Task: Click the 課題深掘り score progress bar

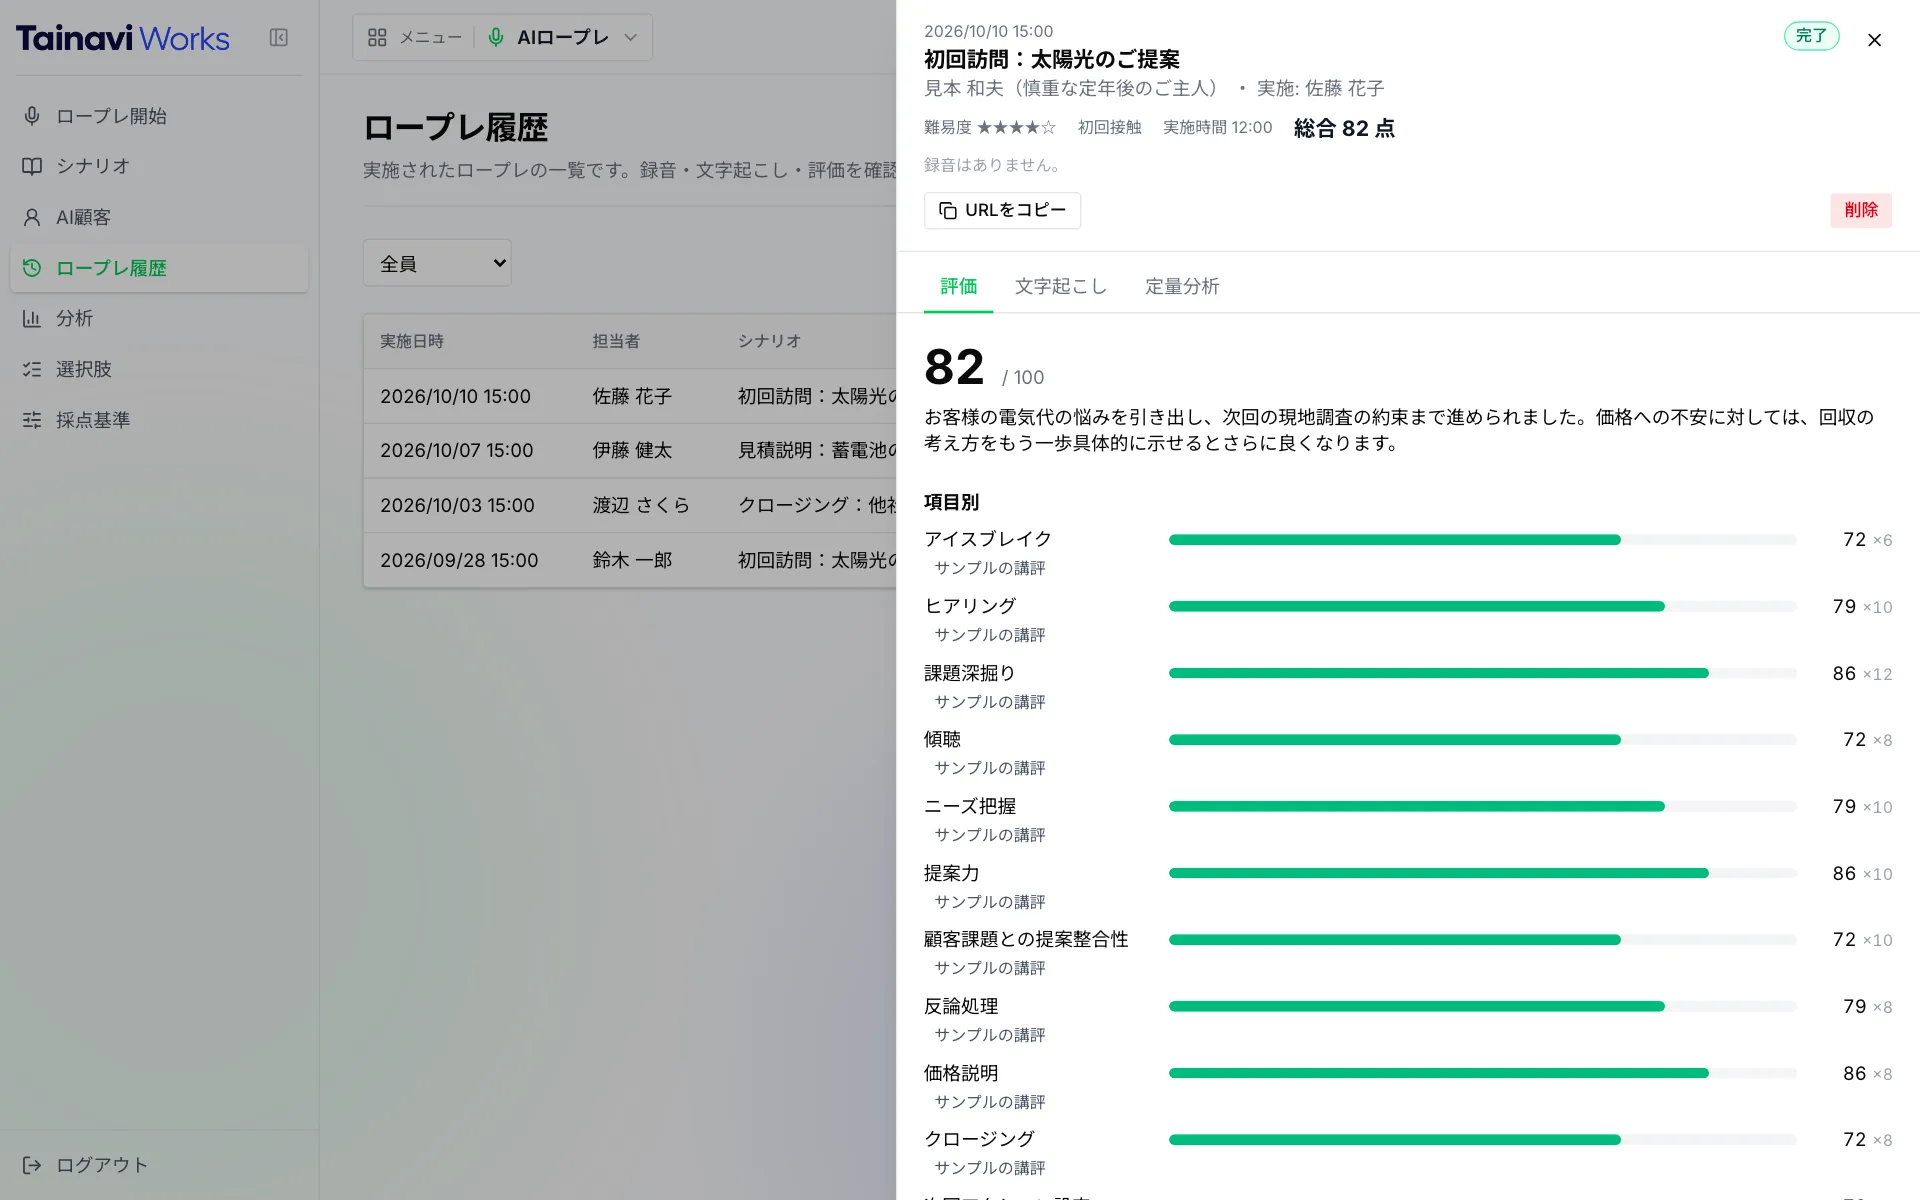Action: pos(1482,673)
